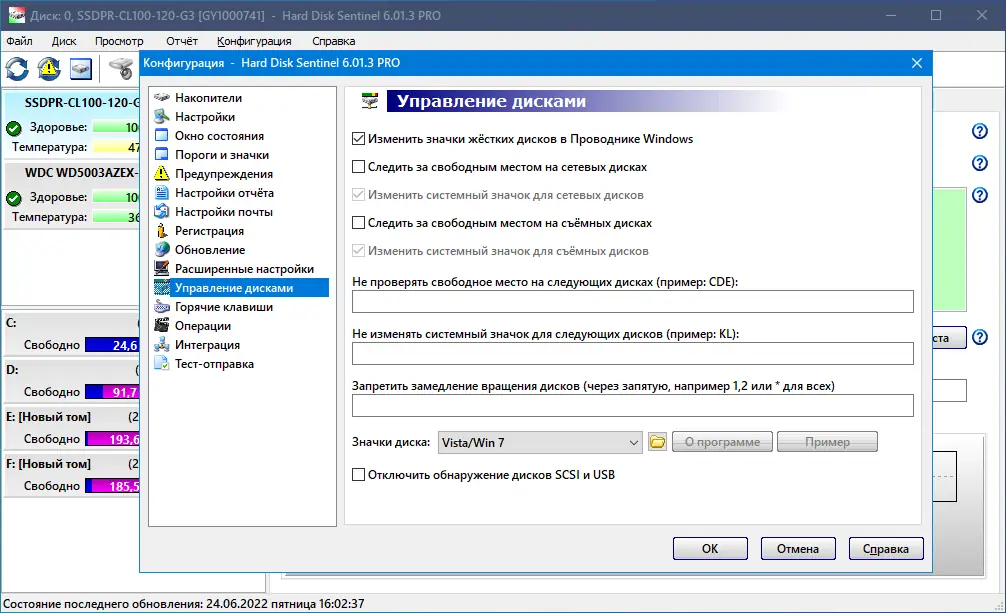This screenshot has height=613, width=1006.
Task: Click the excluded disks input field
Action: [632, 301]
